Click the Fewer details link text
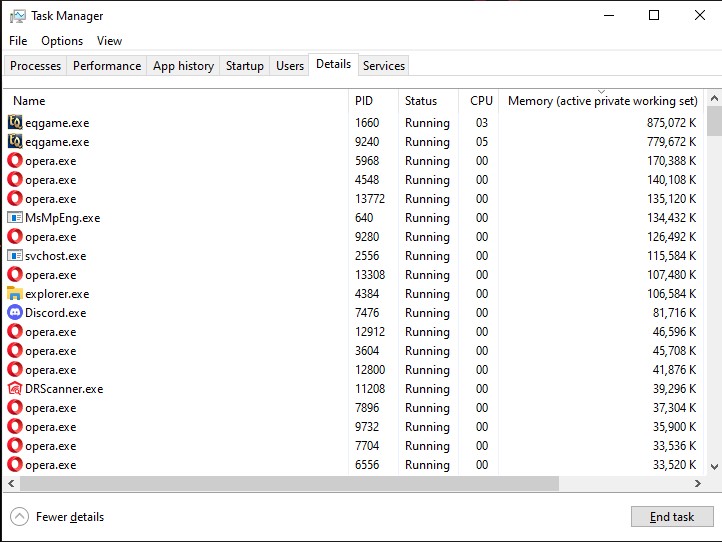The width and height of the screenshot is (722, 542). point(70,517)
